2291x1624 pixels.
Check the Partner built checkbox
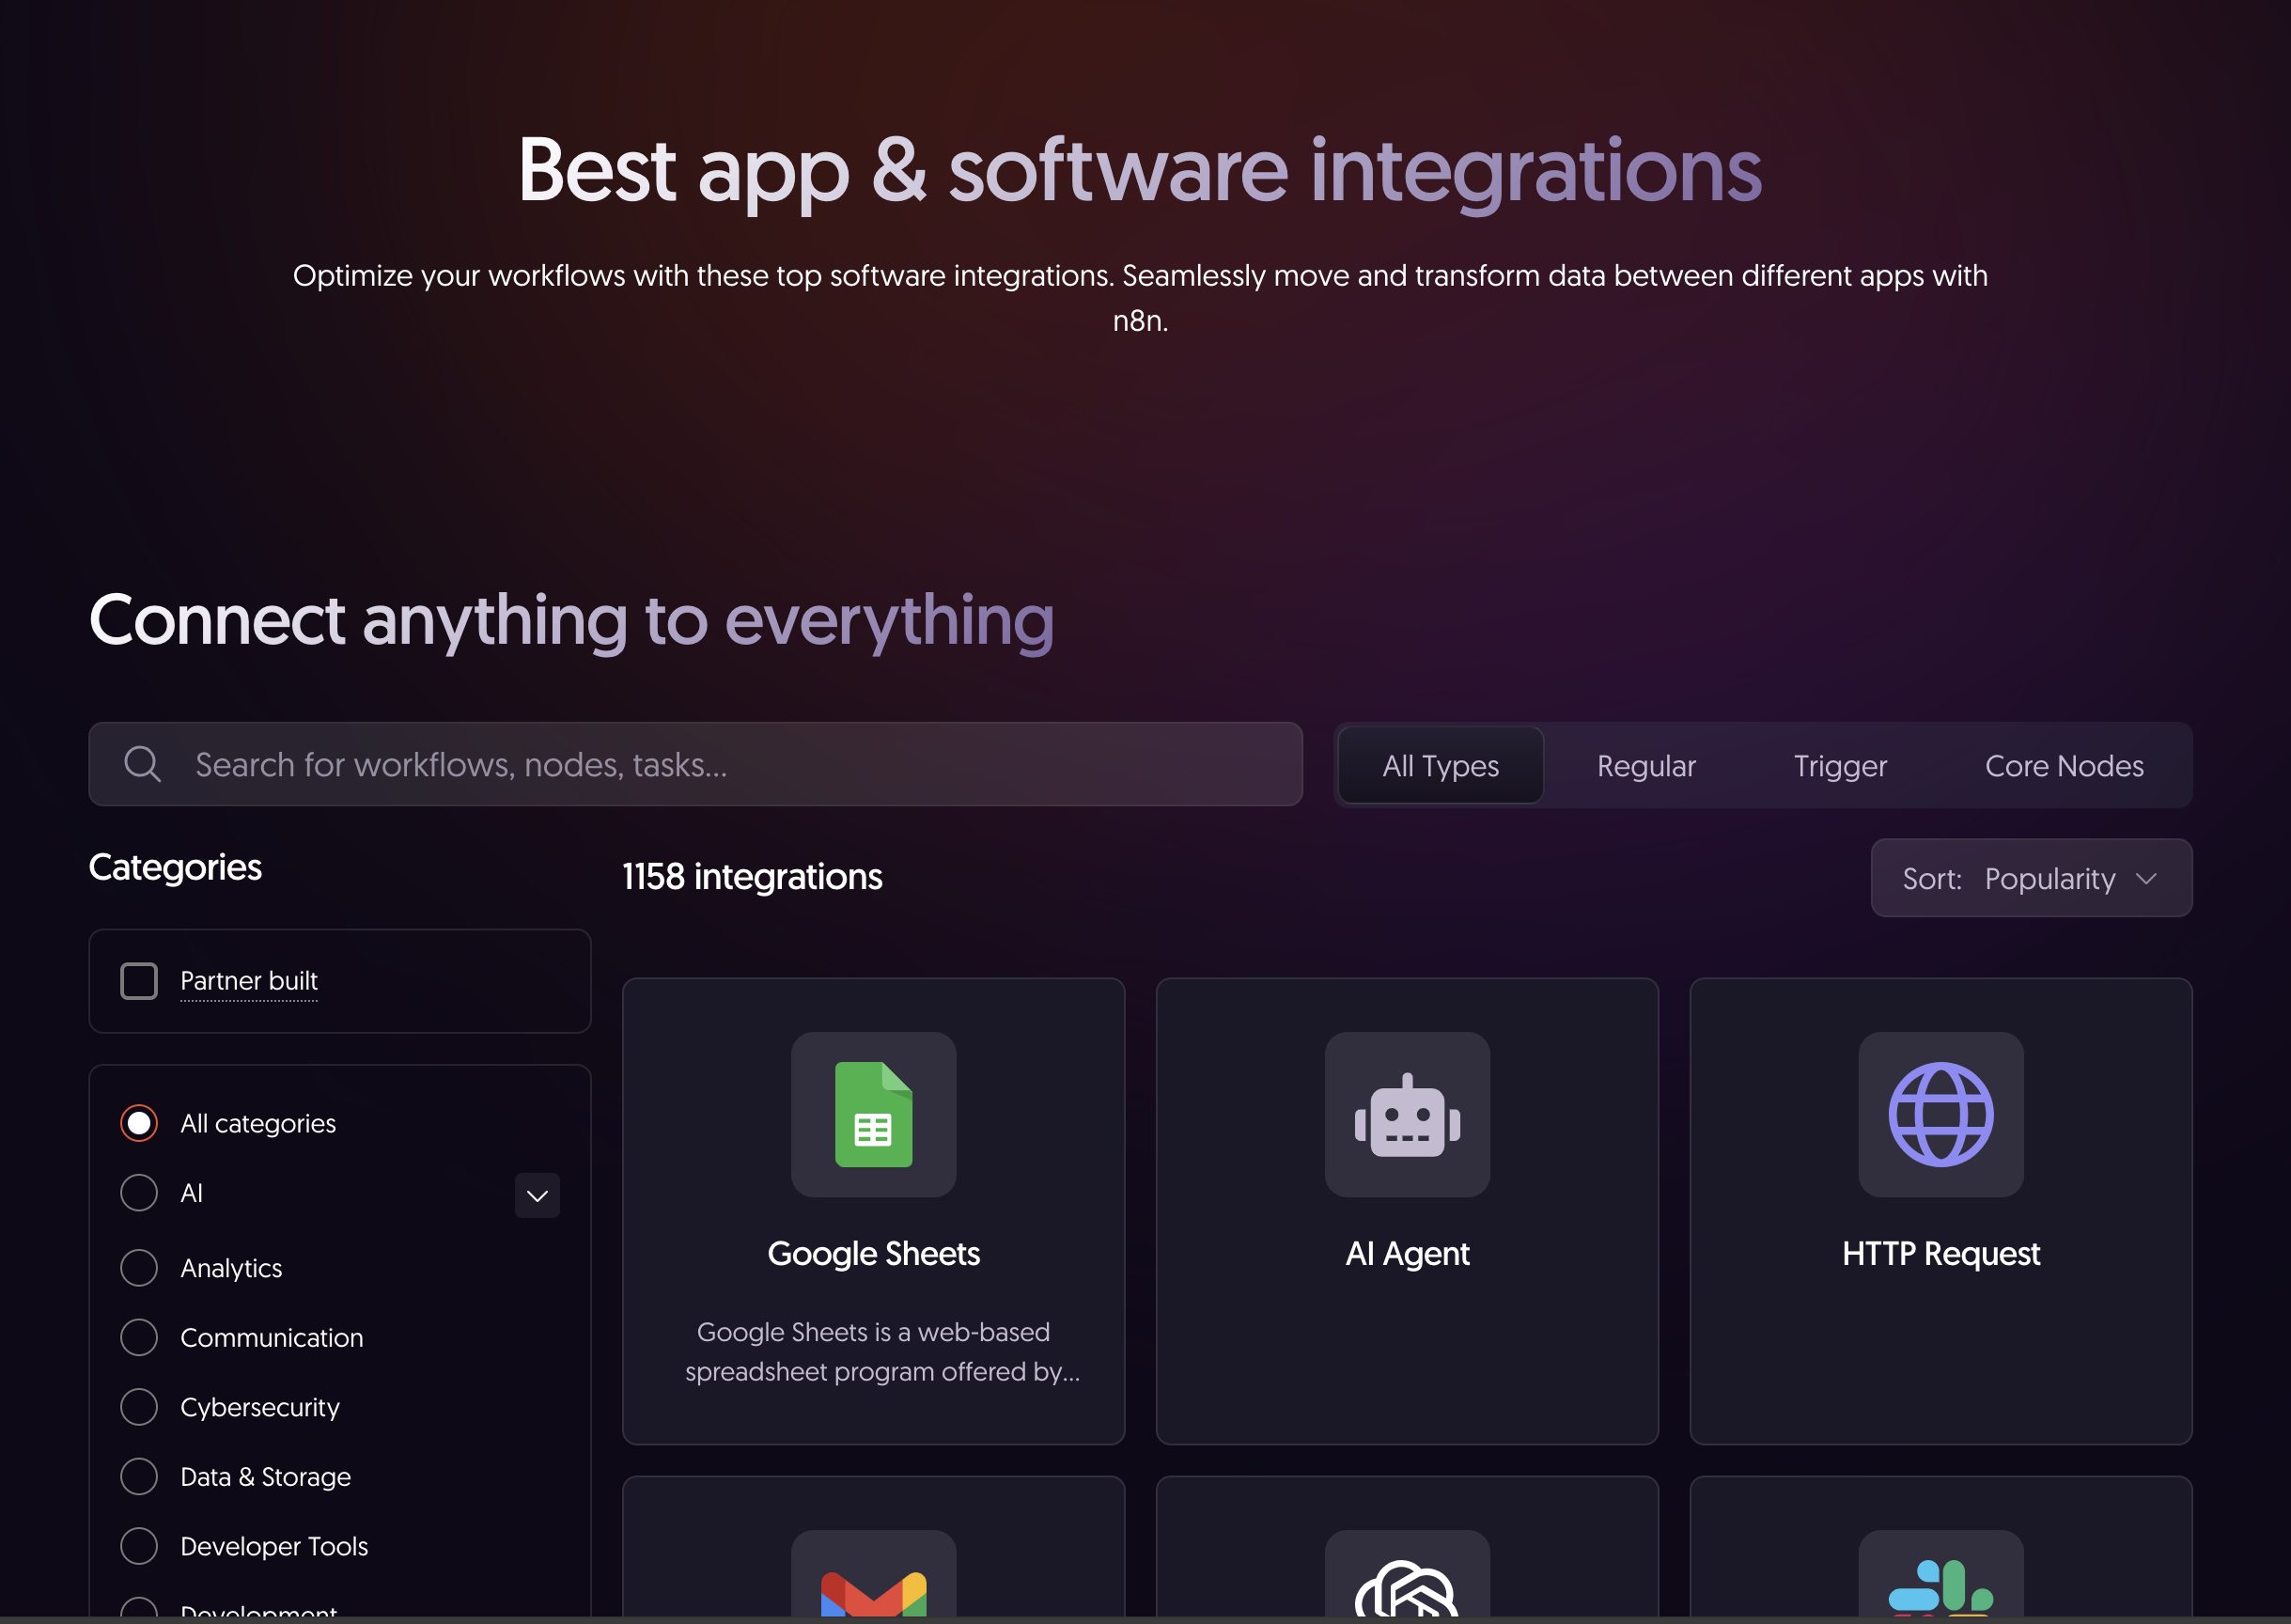coord(139,981)
